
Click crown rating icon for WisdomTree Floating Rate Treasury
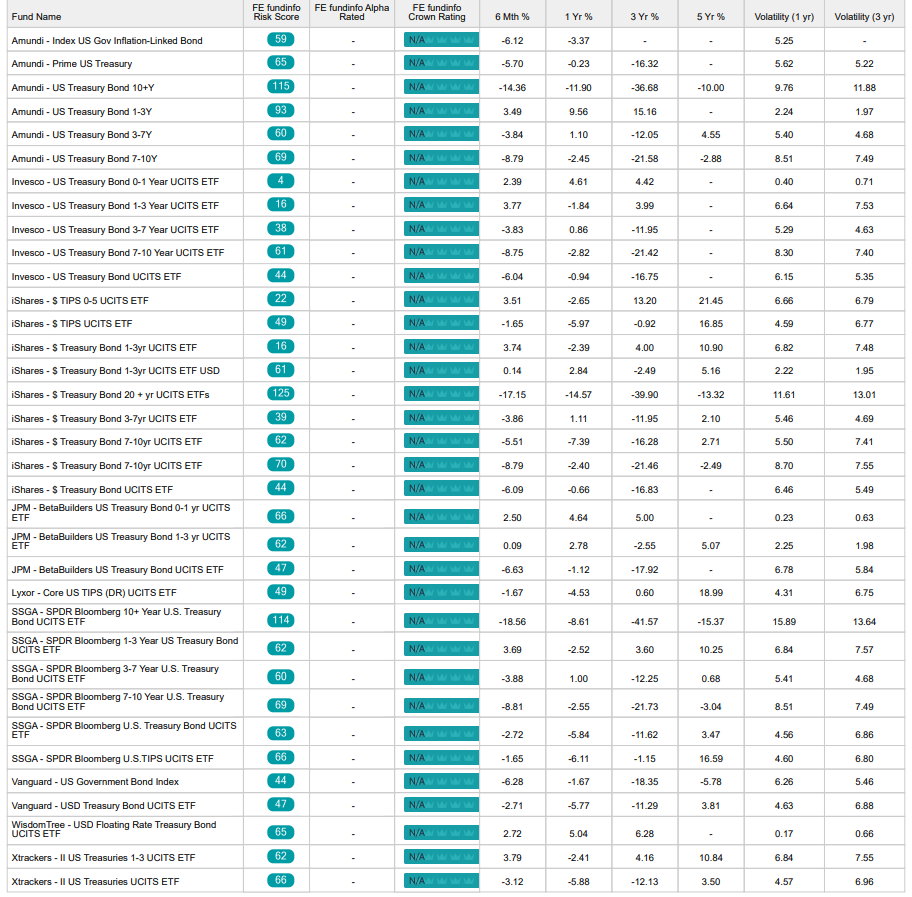(441, 832)
